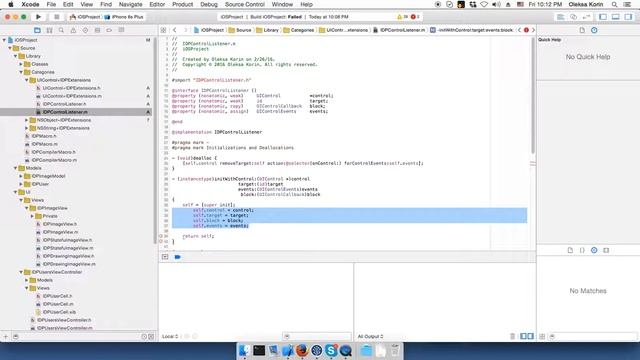Select the iOSProject scheme in toolbar
The height and width of the screenshot is (360, 640).
click(85, 17)
